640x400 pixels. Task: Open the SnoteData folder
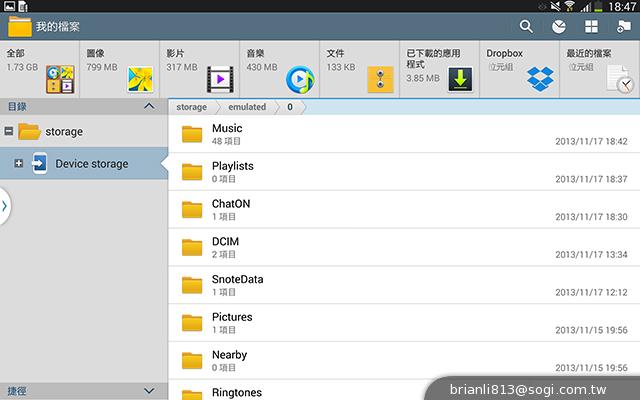click(404, 285)
